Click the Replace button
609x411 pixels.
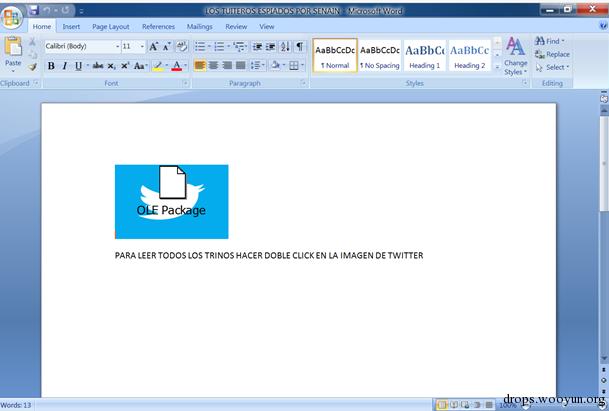(552, 54)
